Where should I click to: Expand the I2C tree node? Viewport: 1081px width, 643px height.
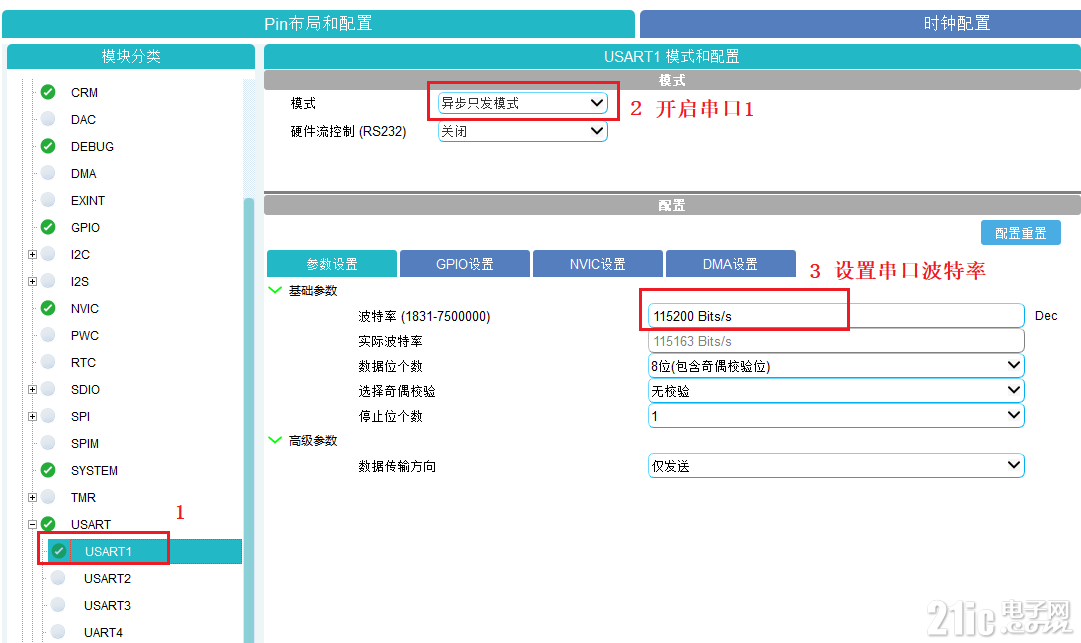(x=32, y=254)
